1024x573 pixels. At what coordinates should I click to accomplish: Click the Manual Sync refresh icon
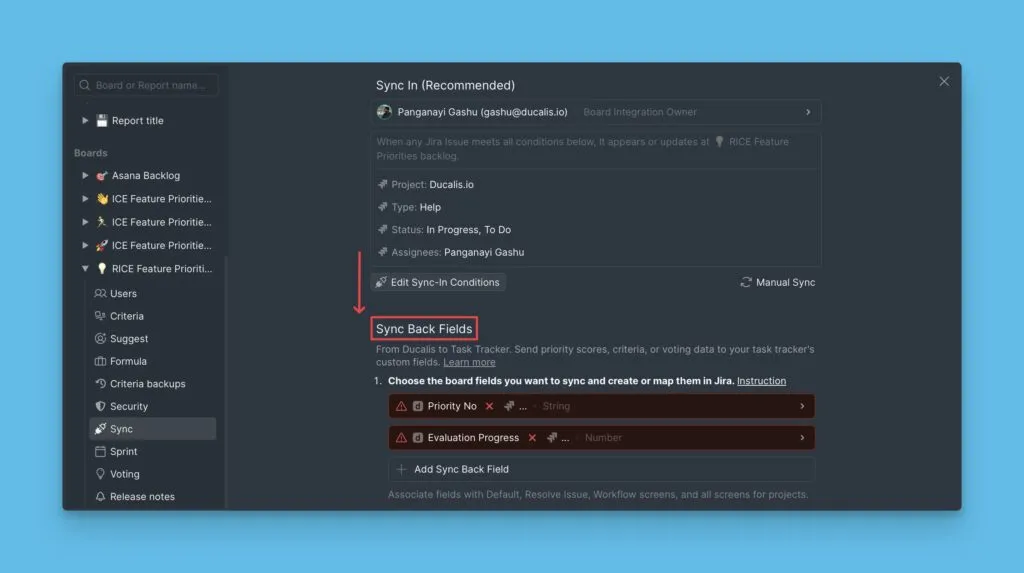(x=746, y=283)
